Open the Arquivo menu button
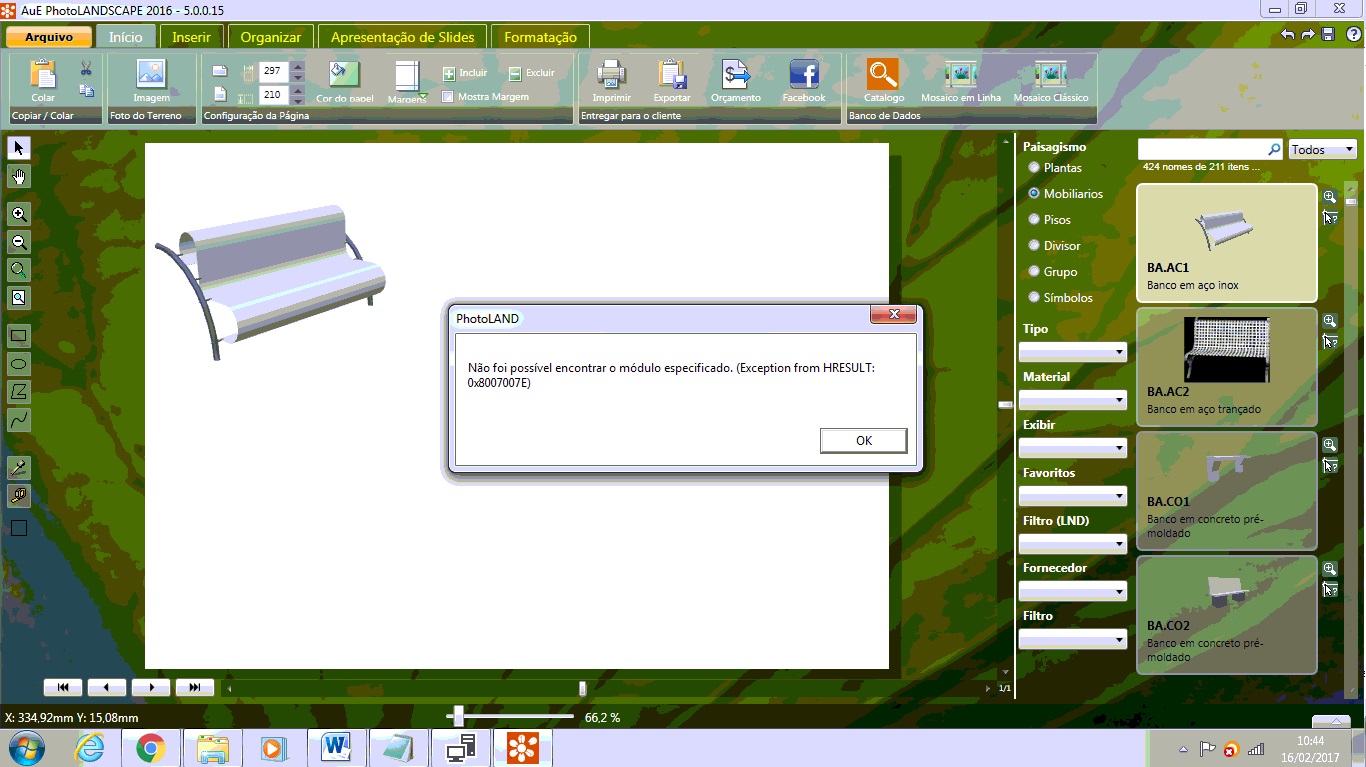Image resolution: width=1366 pixels, height=767 pixels. click(x=49, y=37)
